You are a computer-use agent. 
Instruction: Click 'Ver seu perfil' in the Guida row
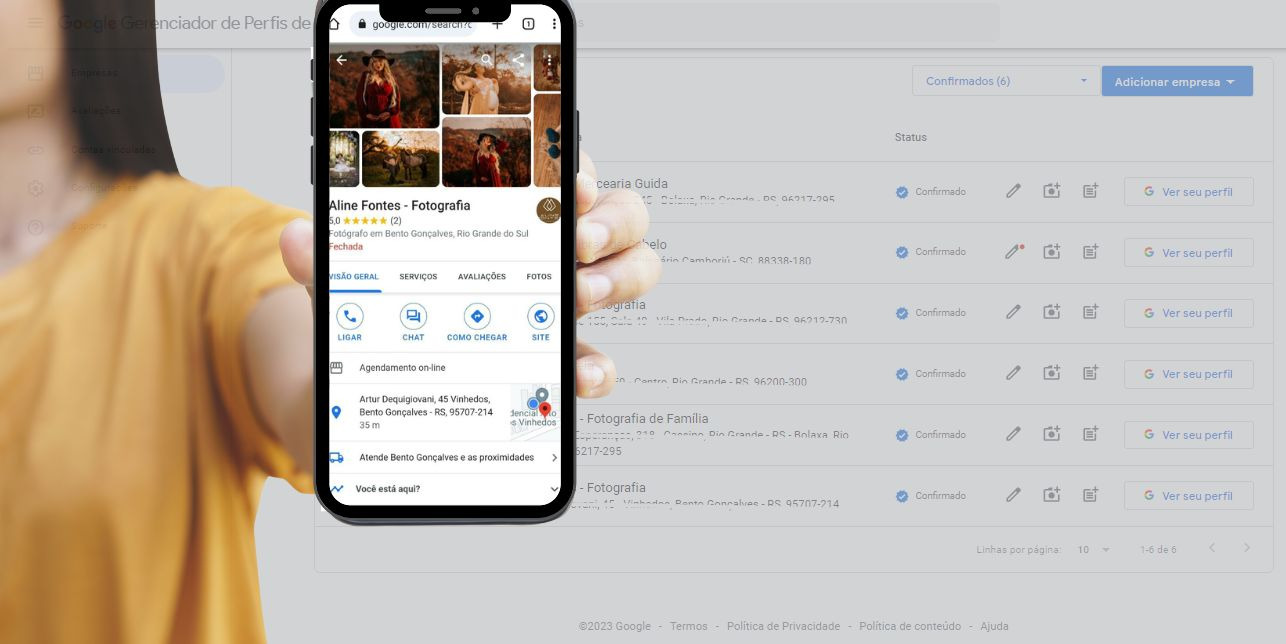pos(1188,192)
